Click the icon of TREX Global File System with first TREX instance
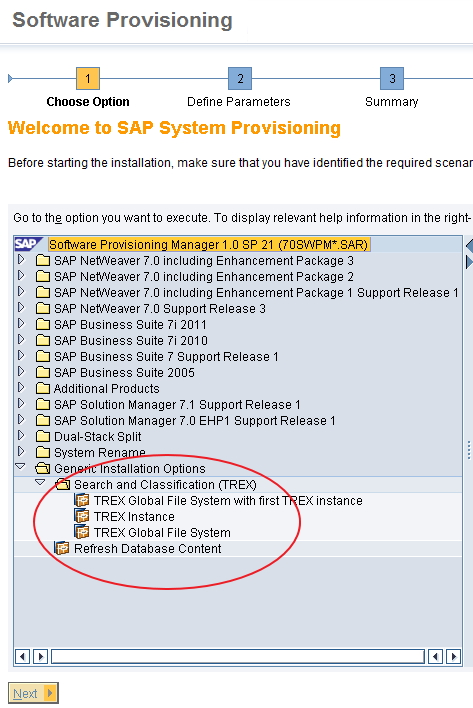This screenshot has width=473, height=708. pyautogui.click(x=82, y=500)
